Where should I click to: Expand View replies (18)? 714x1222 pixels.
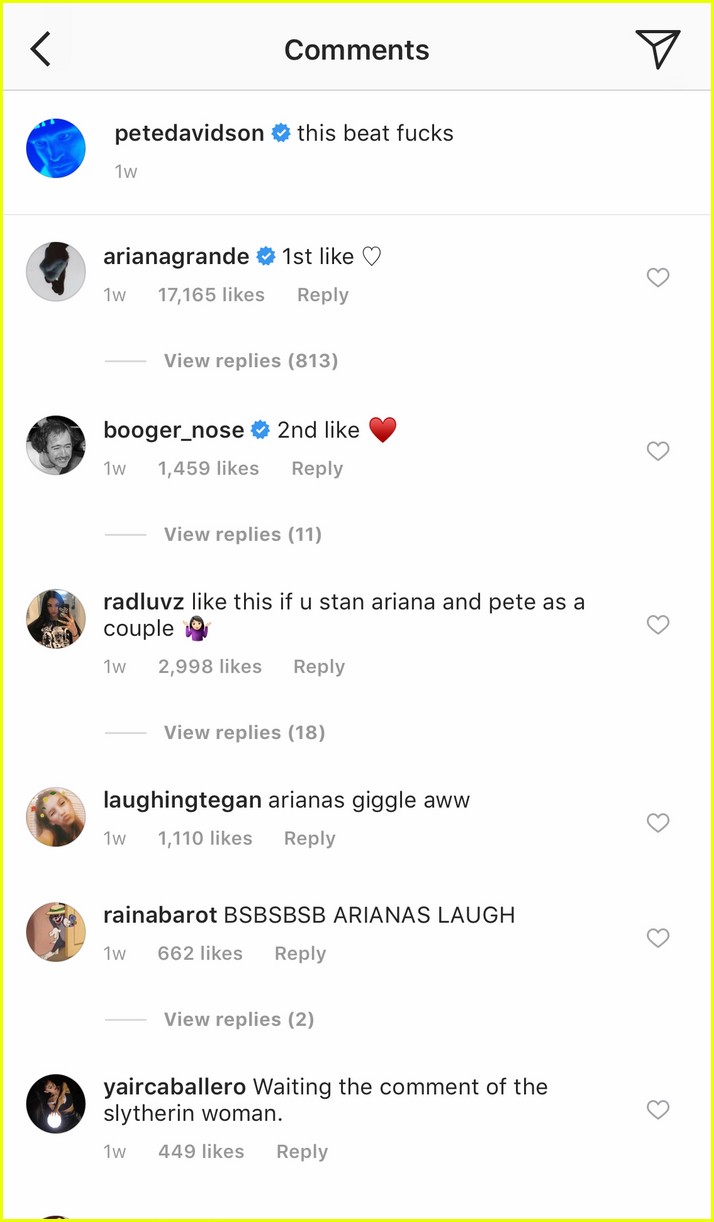244,733
